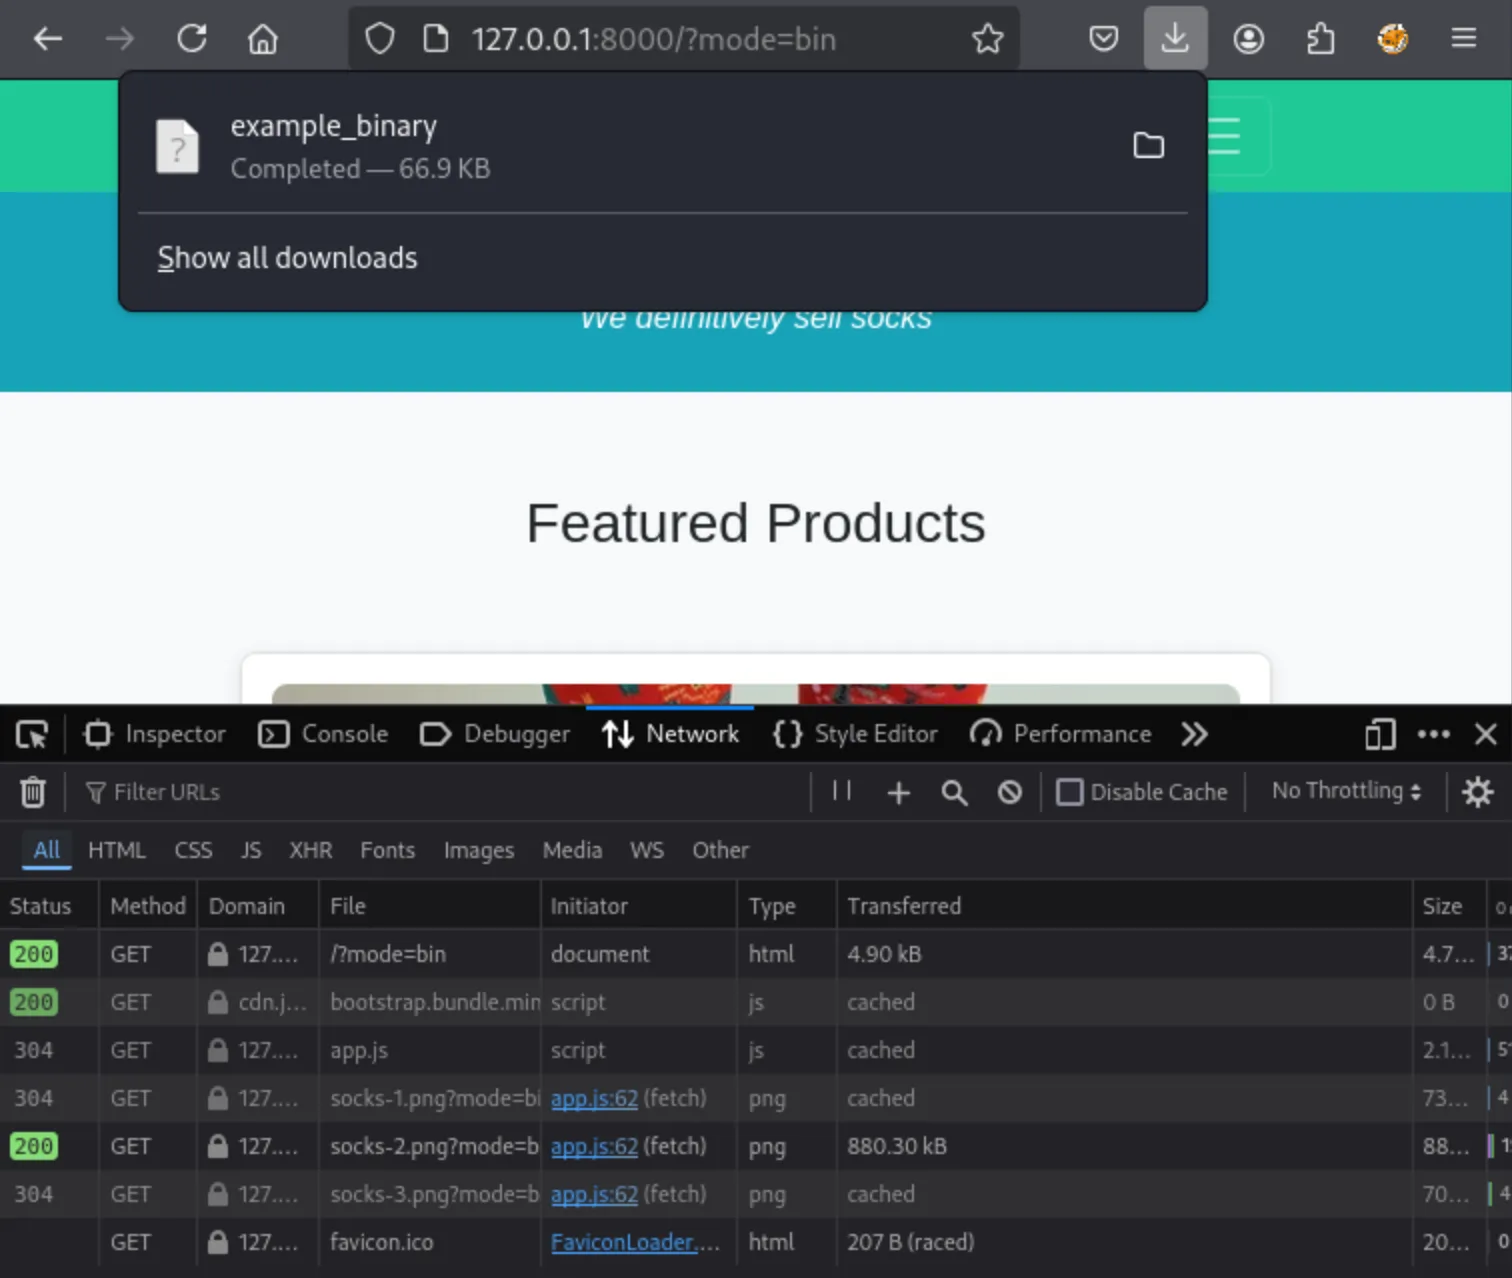Open the No Throttling dropdown
The height and width of the screenshot is (1278, 1512).
tap(1344, 791)
